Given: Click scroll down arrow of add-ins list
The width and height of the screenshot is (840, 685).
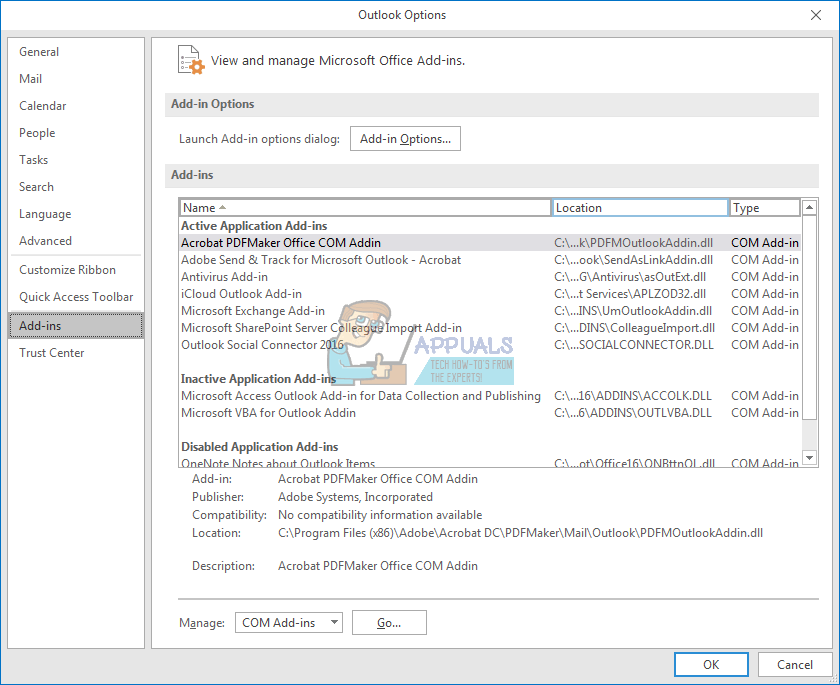Looking at the screenshot, I should click(x=809, y=458).
